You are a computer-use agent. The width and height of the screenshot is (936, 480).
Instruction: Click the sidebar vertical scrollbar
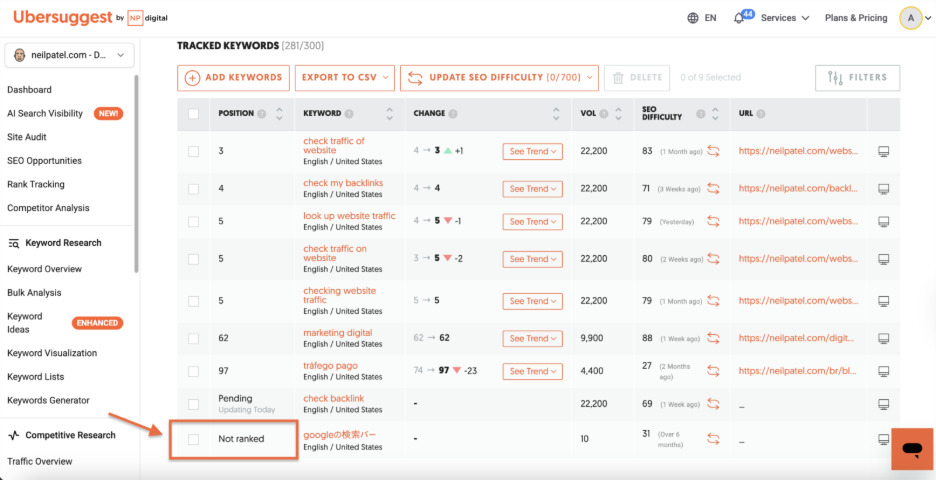[x=137, y=173]
